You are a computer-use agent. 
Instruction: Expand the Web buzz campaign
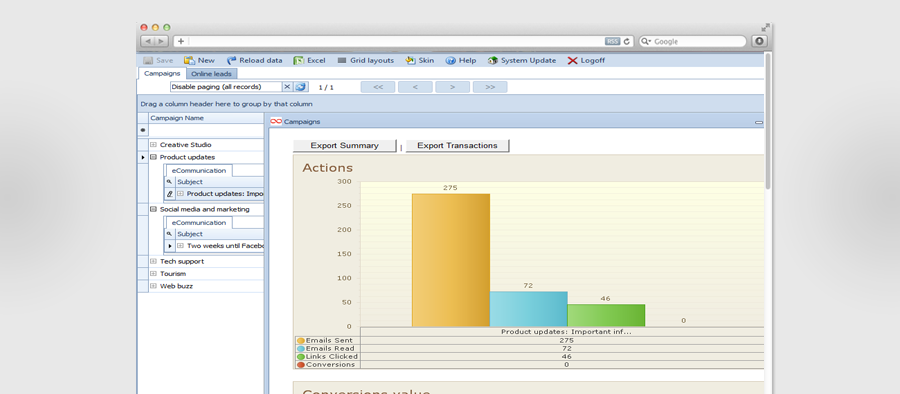153,285
